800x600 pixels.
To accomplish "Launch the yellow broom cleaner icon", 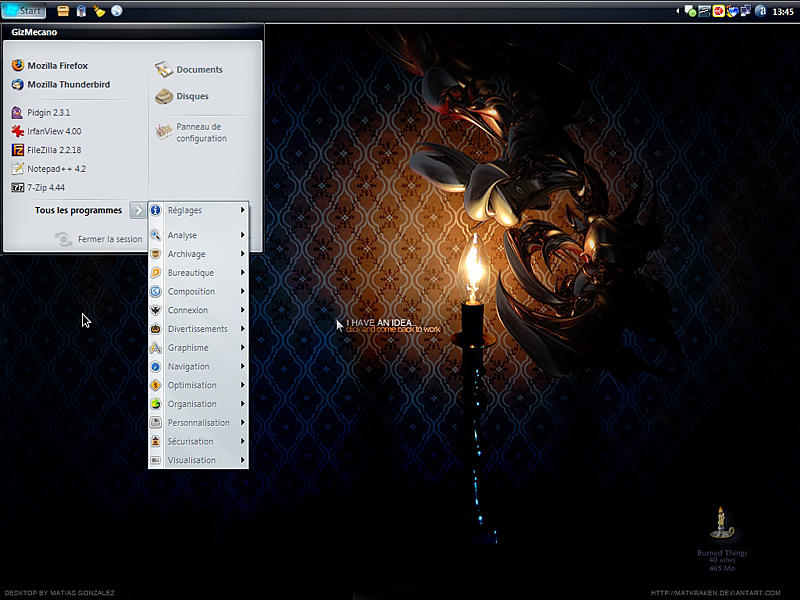I will pos(99,11).
